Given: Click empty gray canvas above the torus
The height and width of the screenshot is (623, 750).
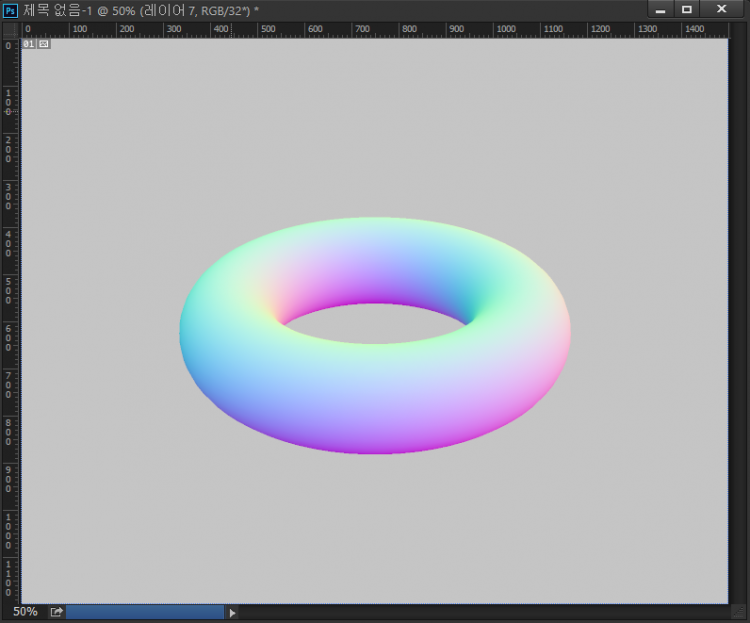Looking at the screenshot, I should (375, 130).
